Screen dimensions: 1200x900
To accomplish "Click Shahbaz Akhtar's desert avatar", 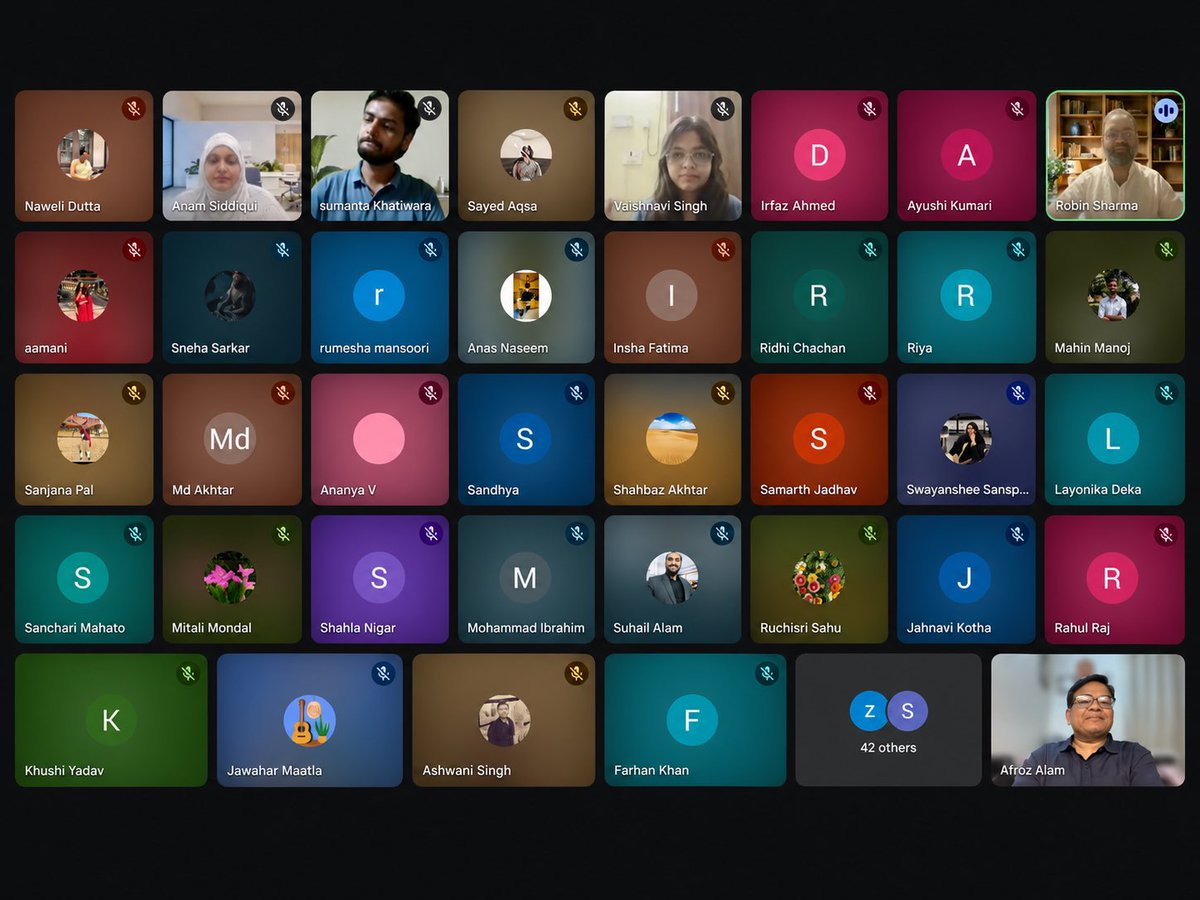I will (672, 438).
